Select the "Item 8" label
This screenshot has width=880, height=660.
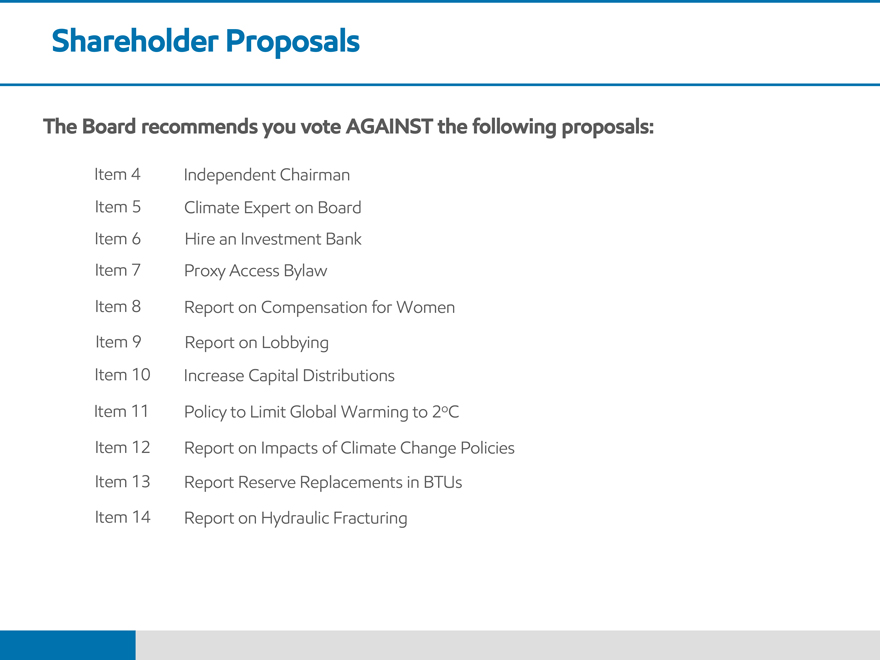coord(117,306)
